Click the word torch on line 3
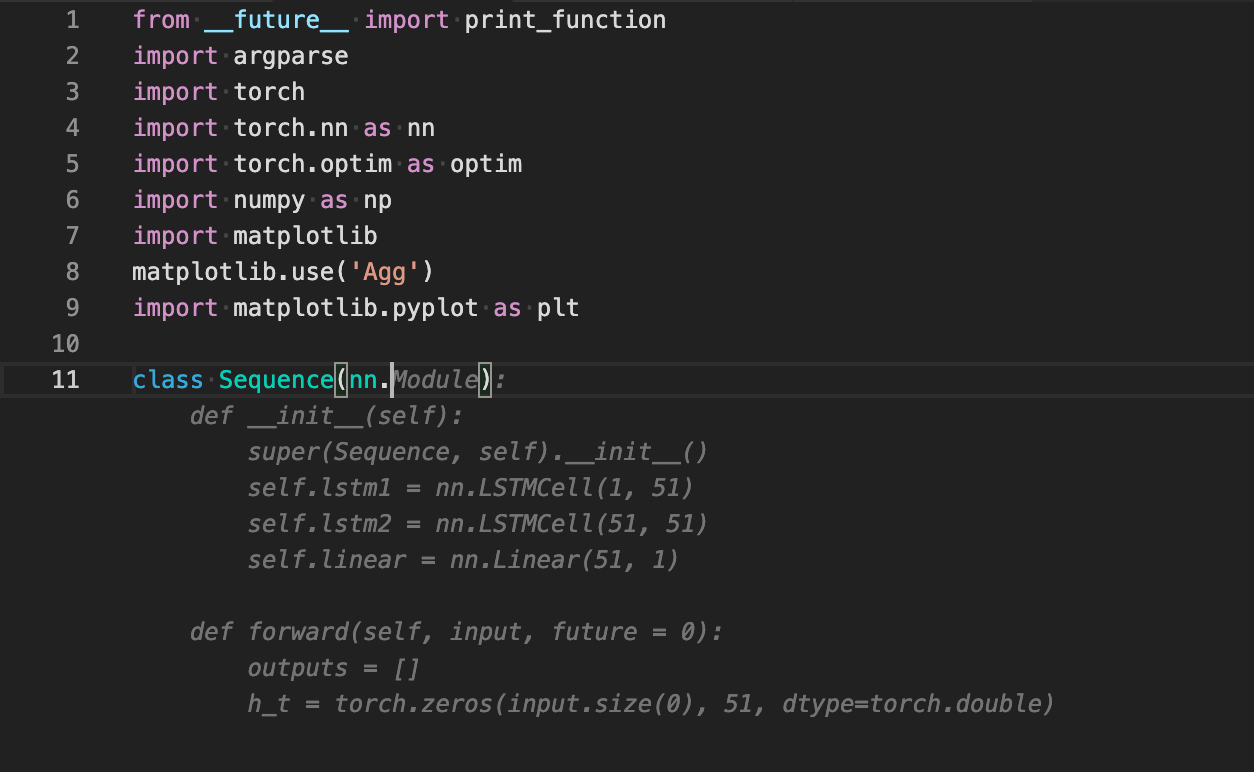 pos(269,92)
